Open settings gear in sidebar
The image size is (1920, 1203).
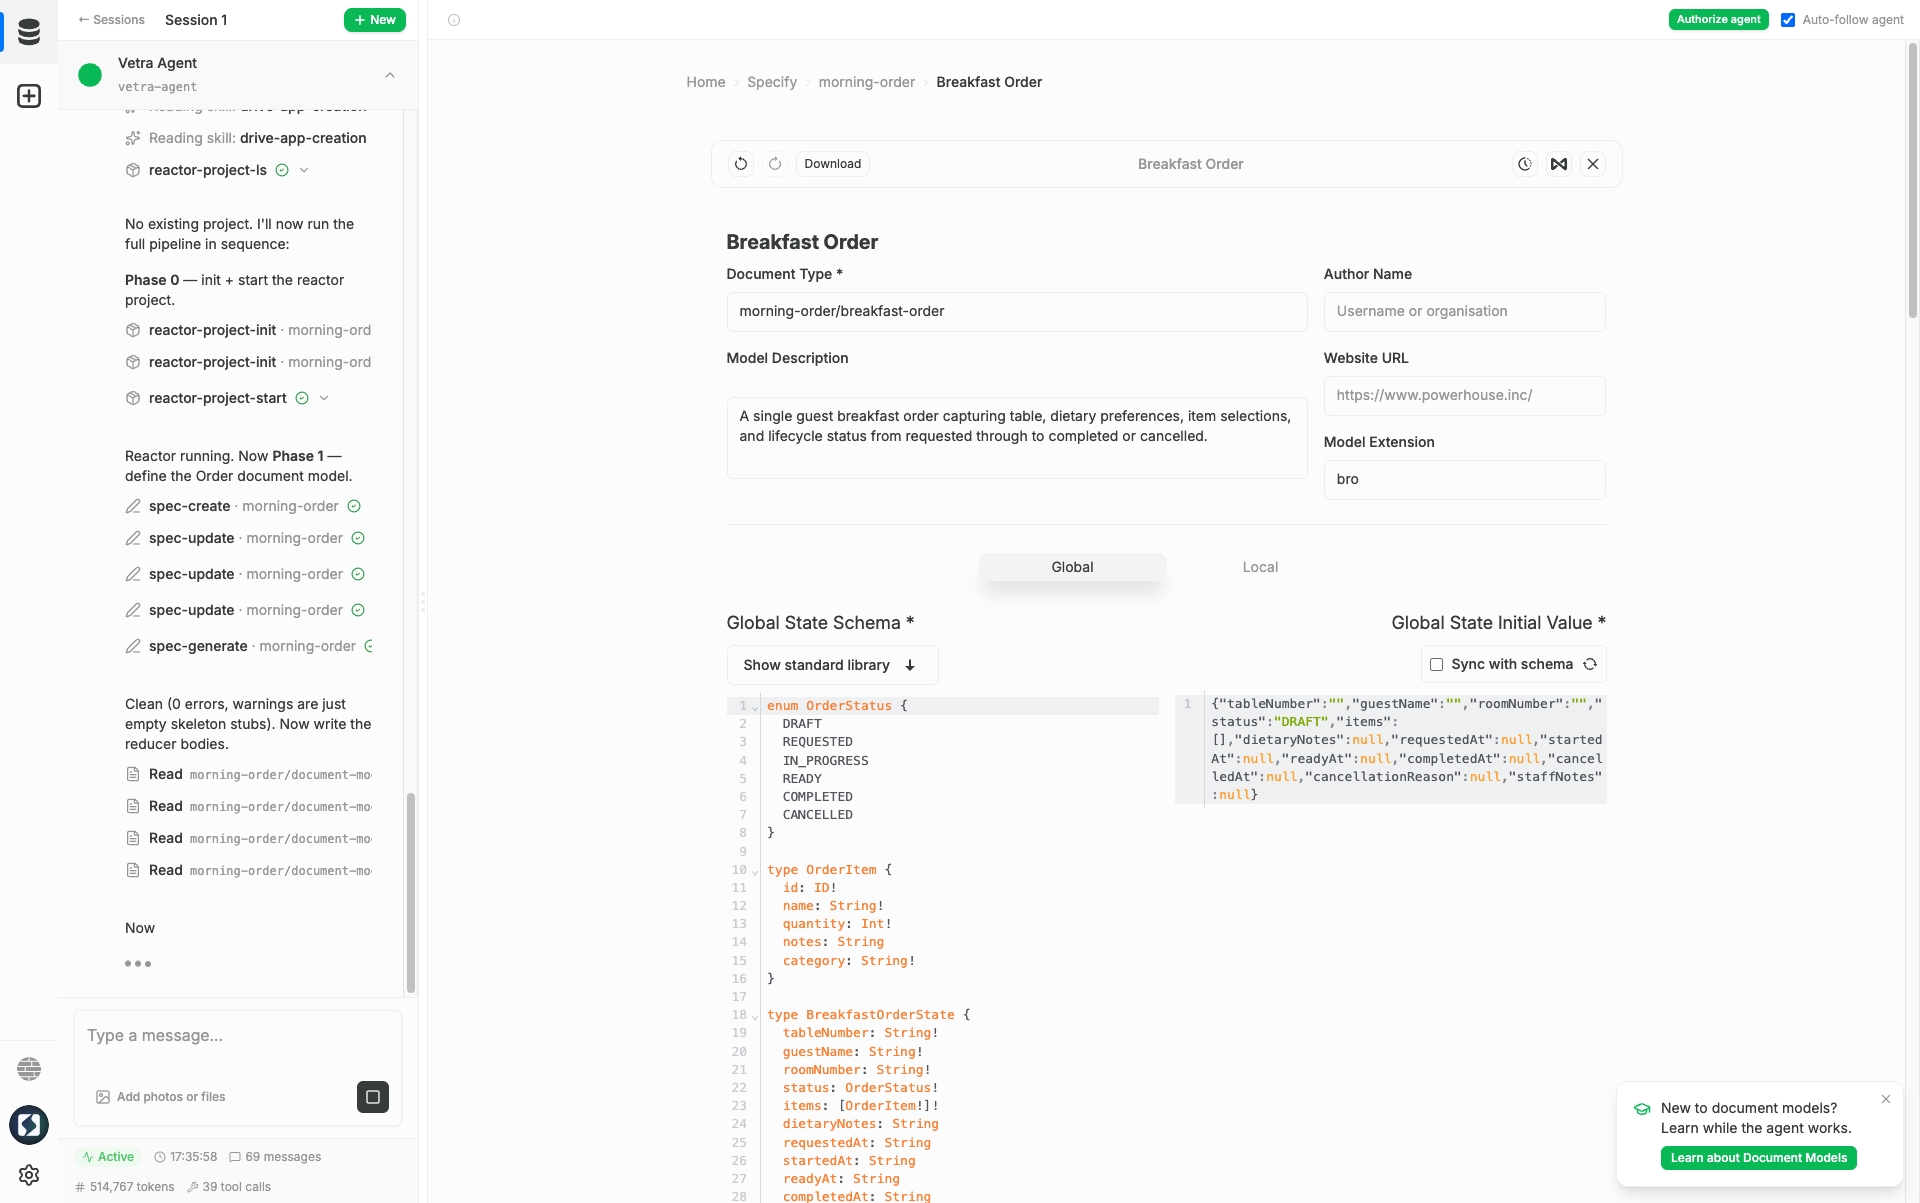click(29, 1175)
